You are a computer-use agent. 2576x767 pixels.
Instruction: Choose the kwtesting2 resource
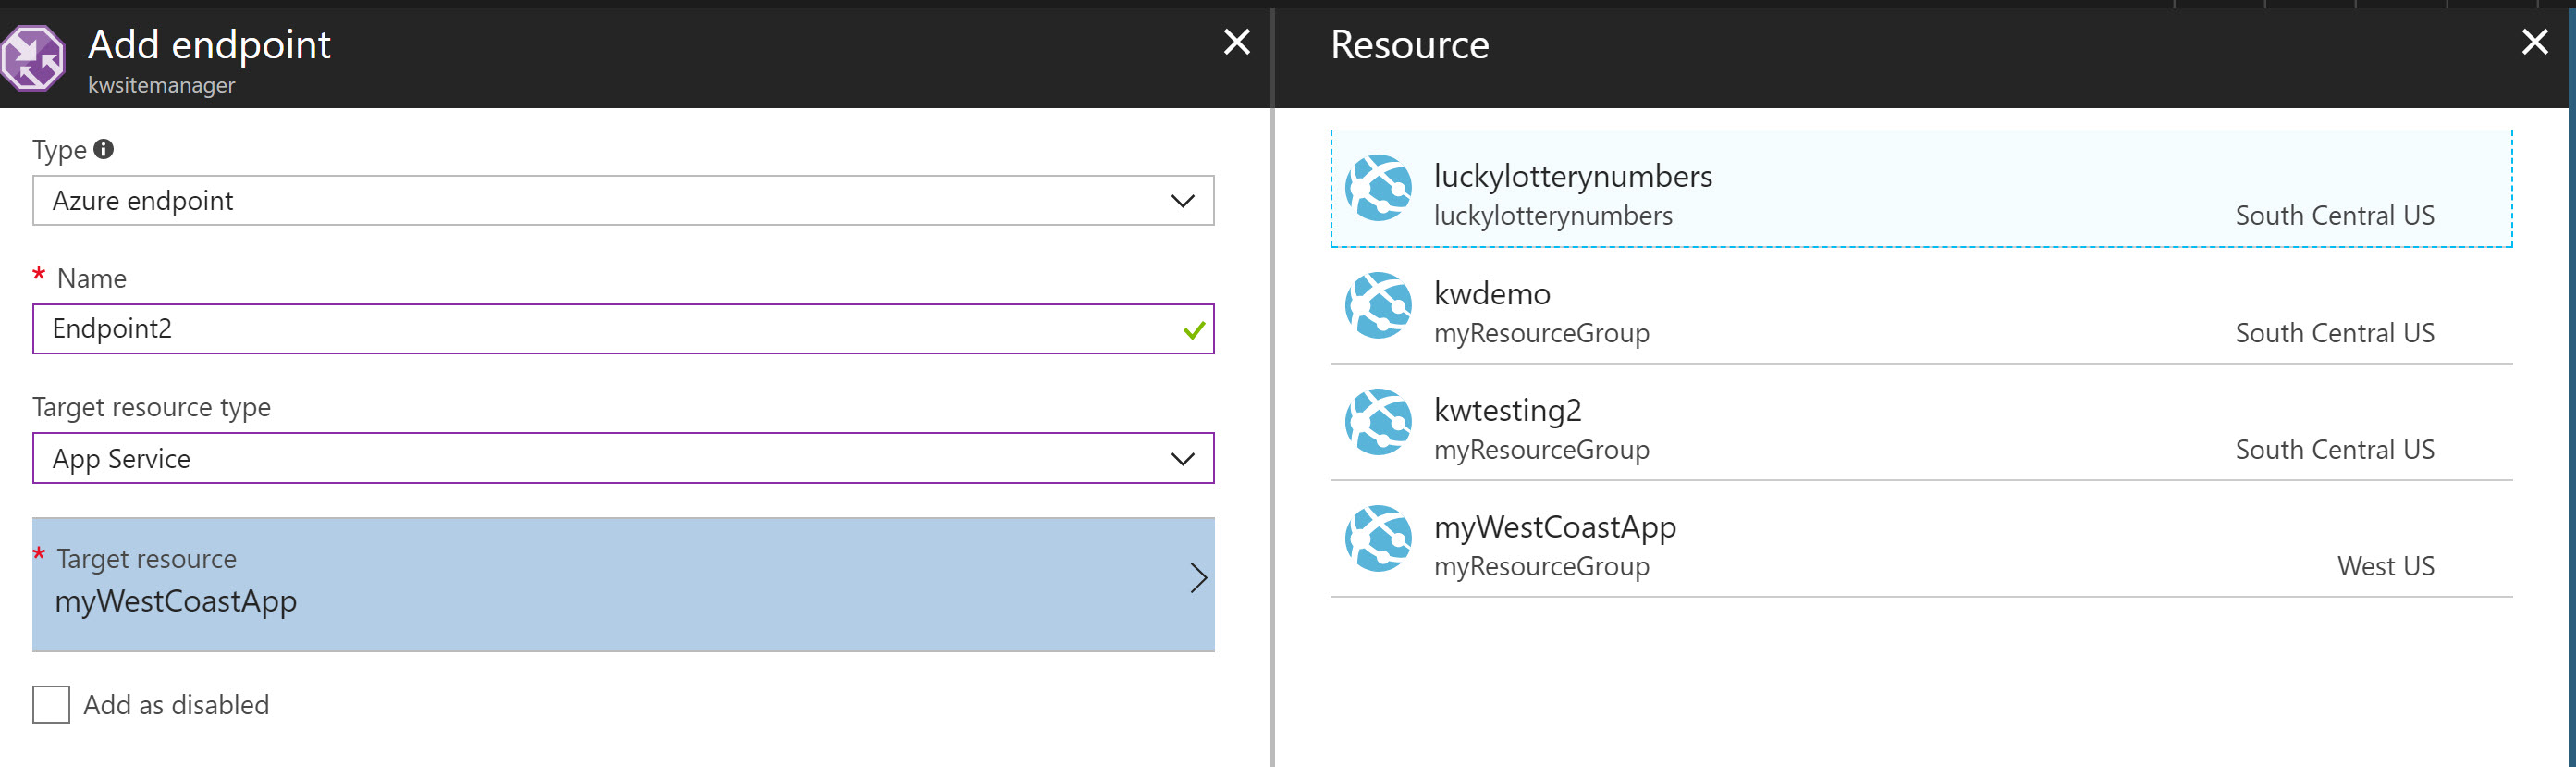(1921, 423)
